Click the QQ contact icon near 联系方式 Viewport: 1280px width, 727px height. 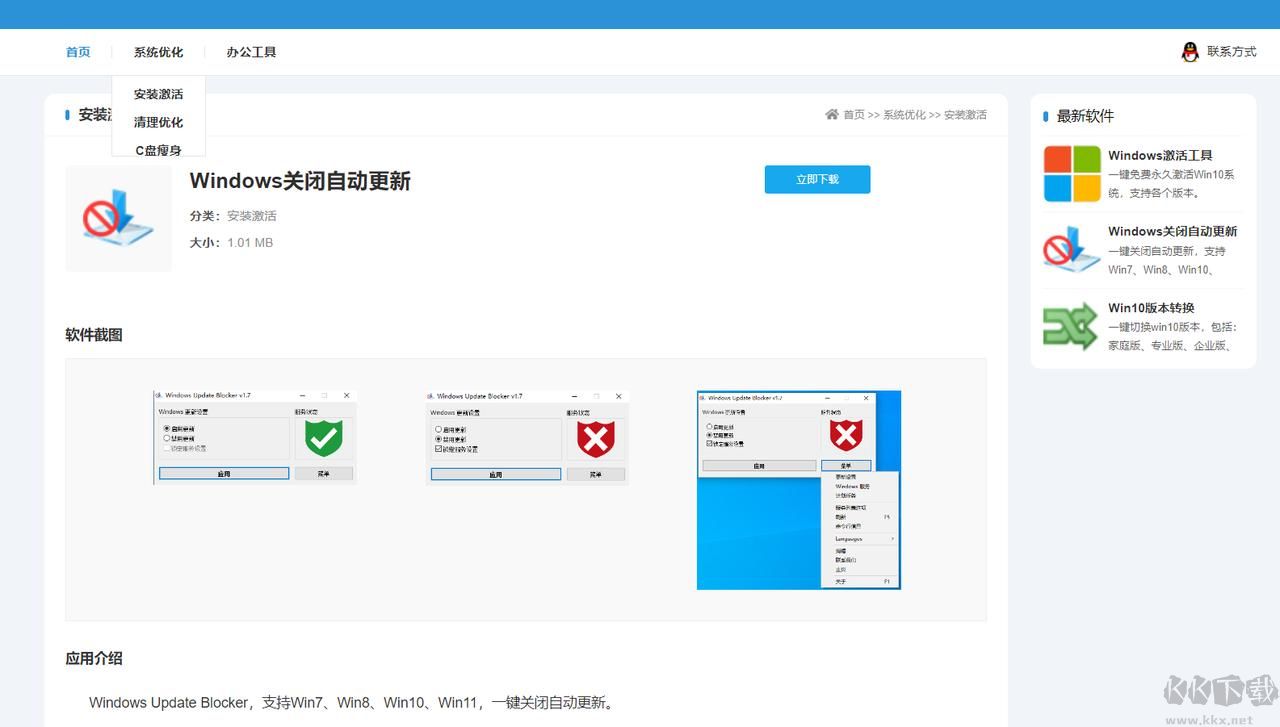pos(1190,51)
